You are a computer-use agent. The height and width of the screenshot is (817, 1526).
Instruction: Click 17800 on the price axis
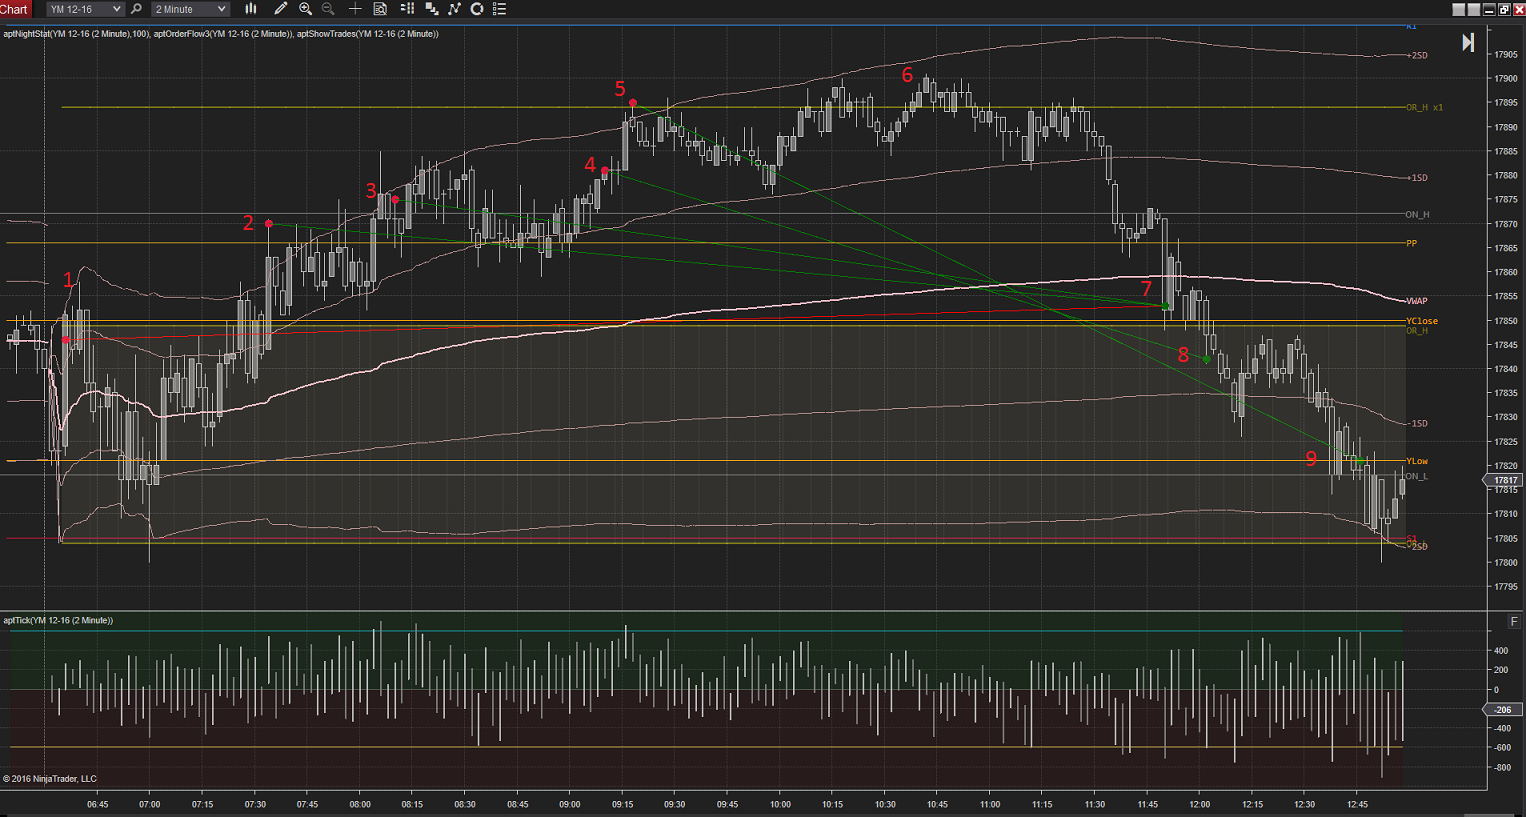(x=1506, y=563)
